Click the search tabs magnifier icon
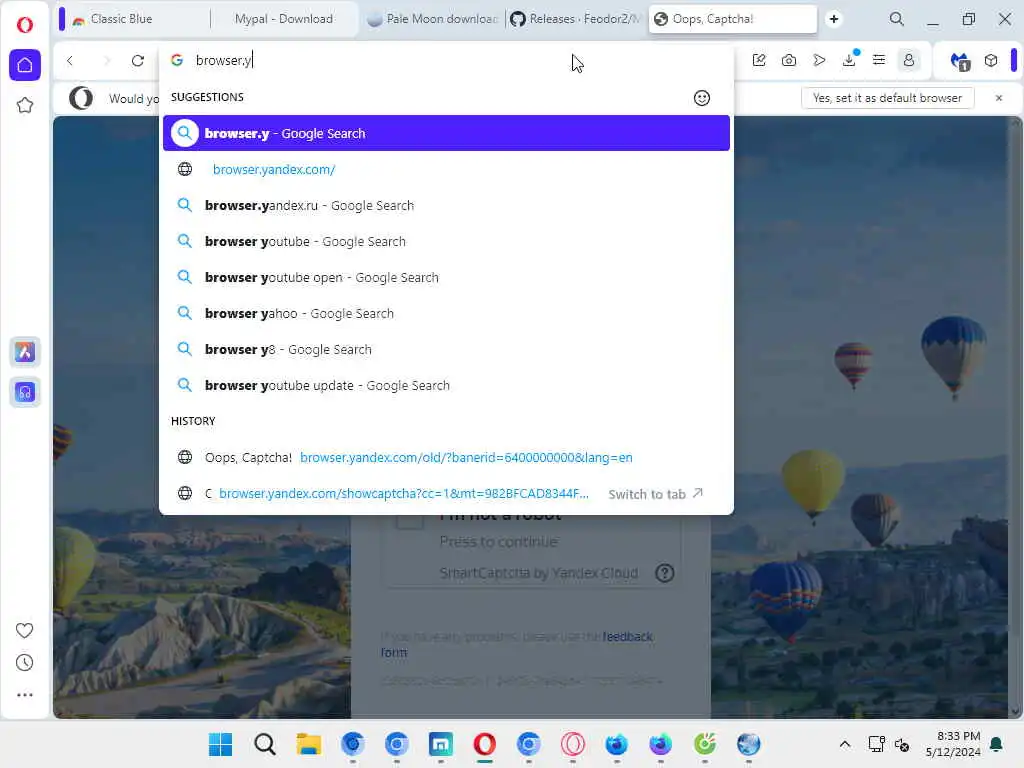 pyautogui.click(x=897, y=19)
